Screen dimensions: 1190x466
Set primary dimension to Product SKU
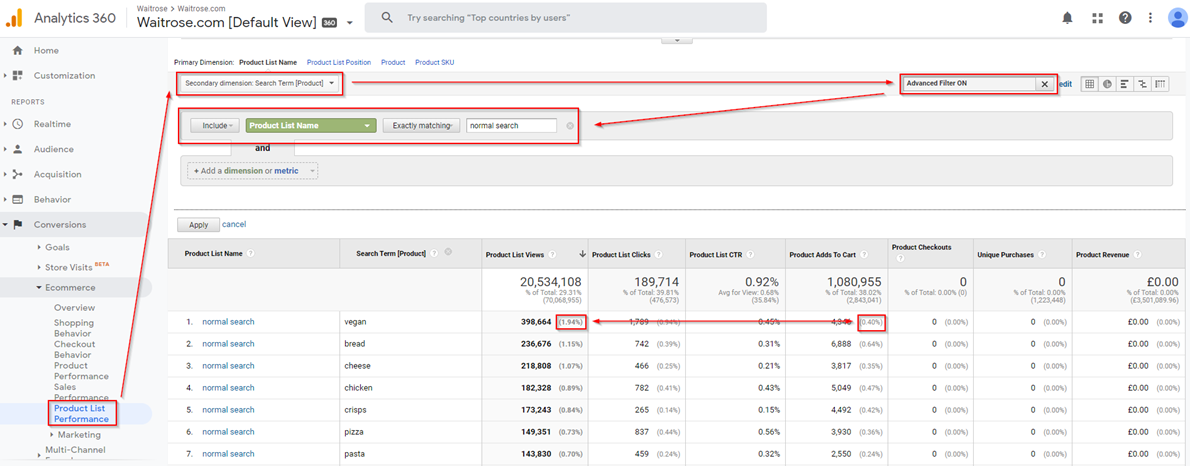(x=434, y=62)
